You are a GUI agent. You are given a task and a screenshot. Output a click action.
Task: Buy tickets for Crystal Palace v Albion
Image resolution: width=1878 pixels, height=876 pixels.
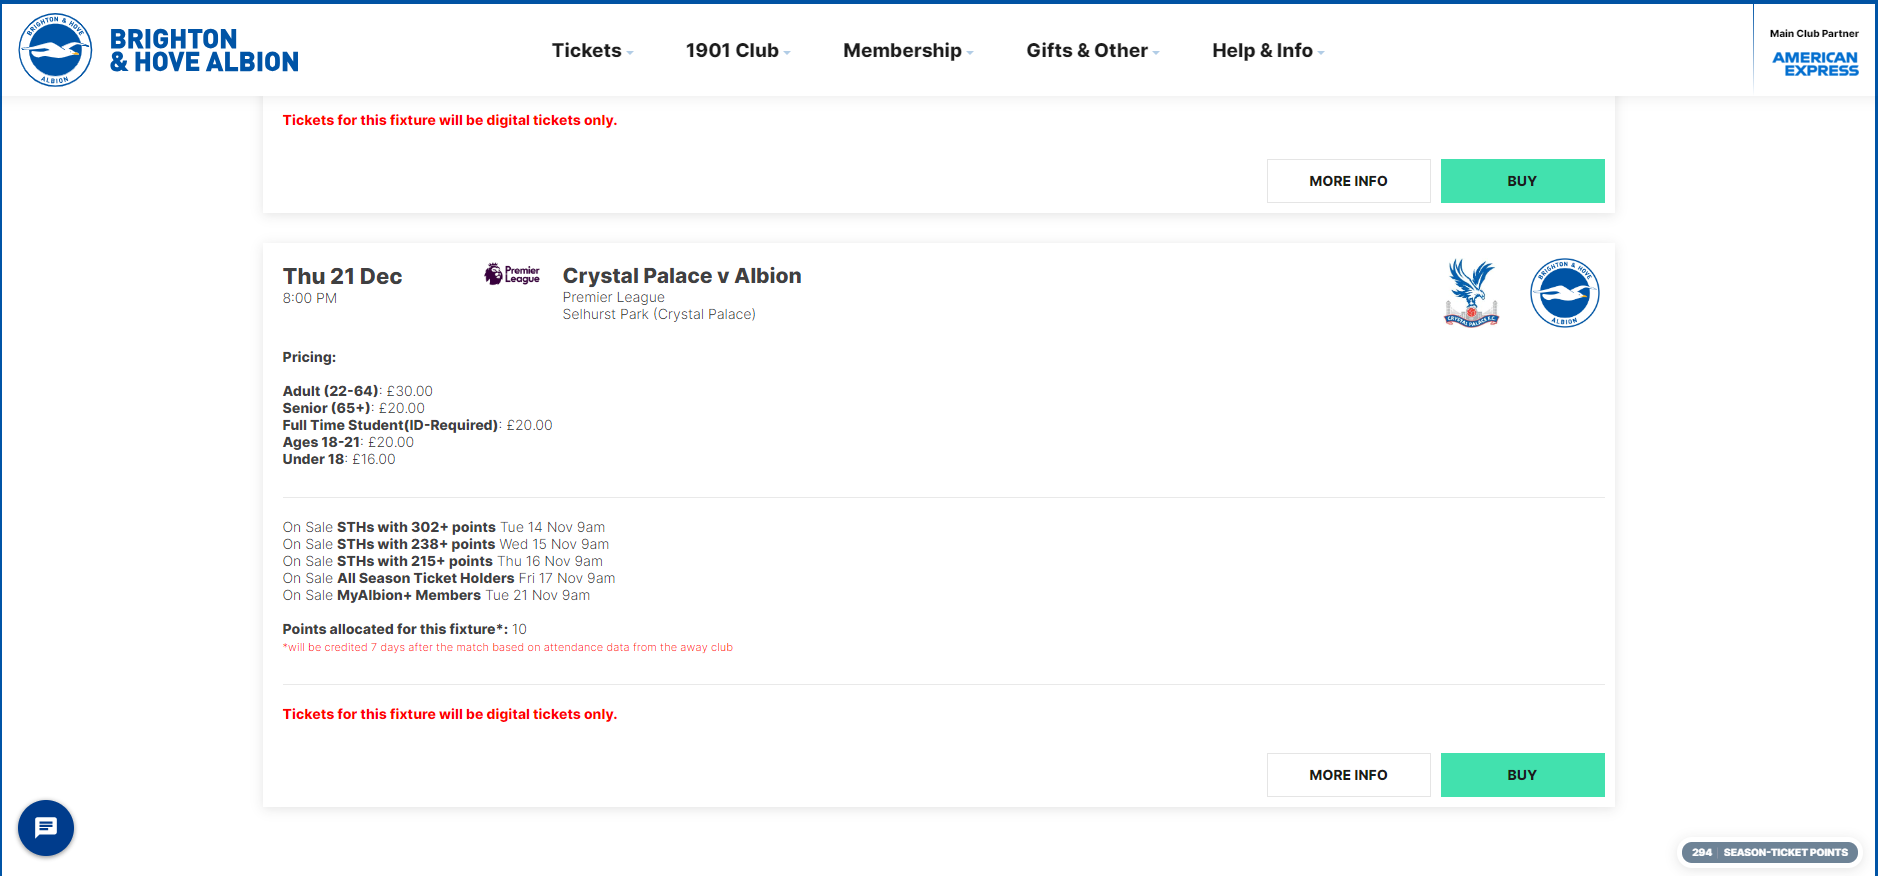(1522, 775)
